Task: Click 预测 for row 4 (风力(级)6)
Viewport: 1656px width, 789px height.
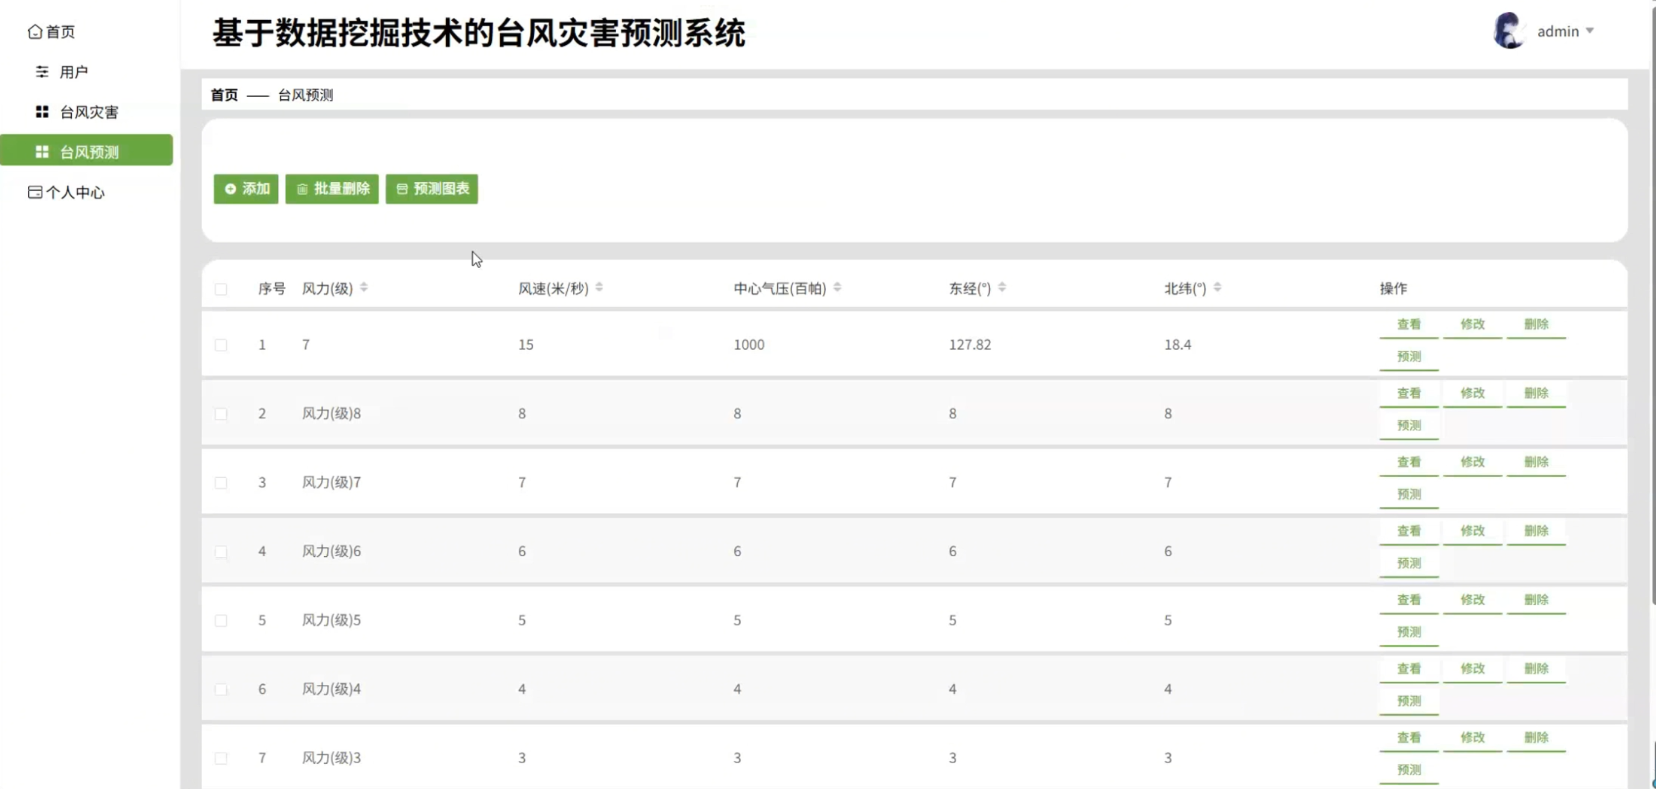Action: click(x=1409, y=564)
